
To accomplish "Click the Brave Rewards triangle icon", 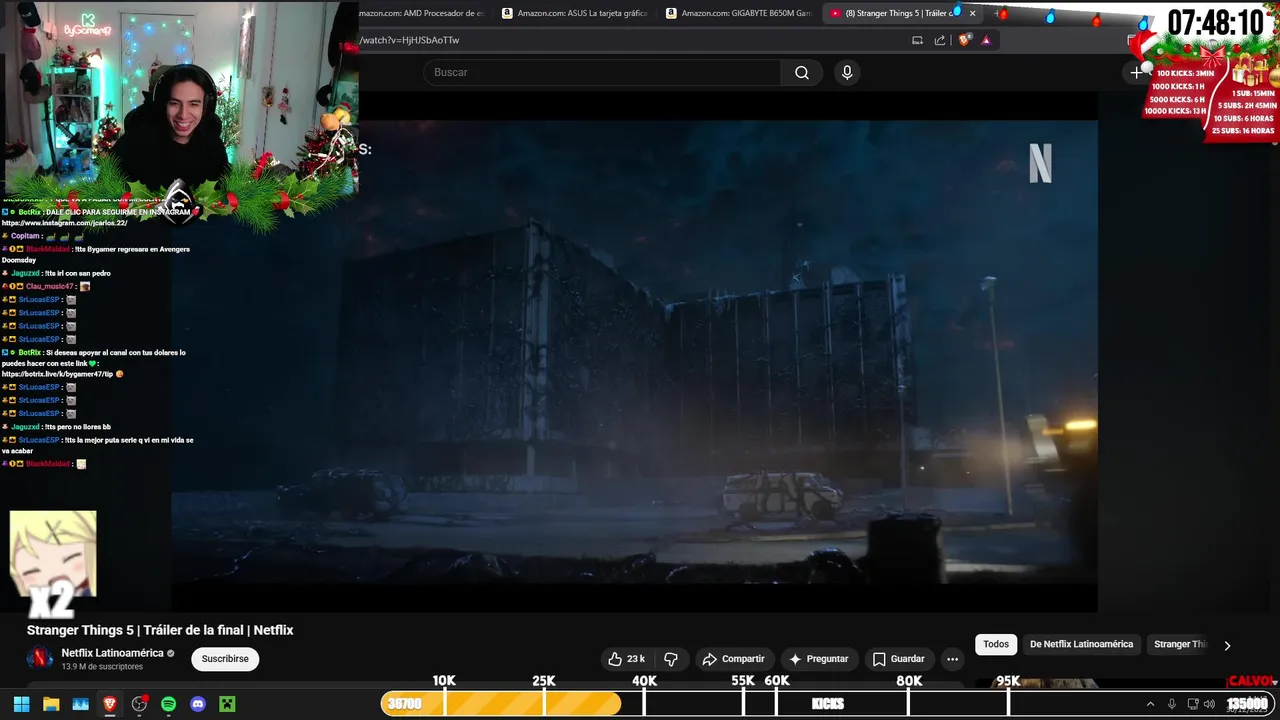I will (986, 40).
